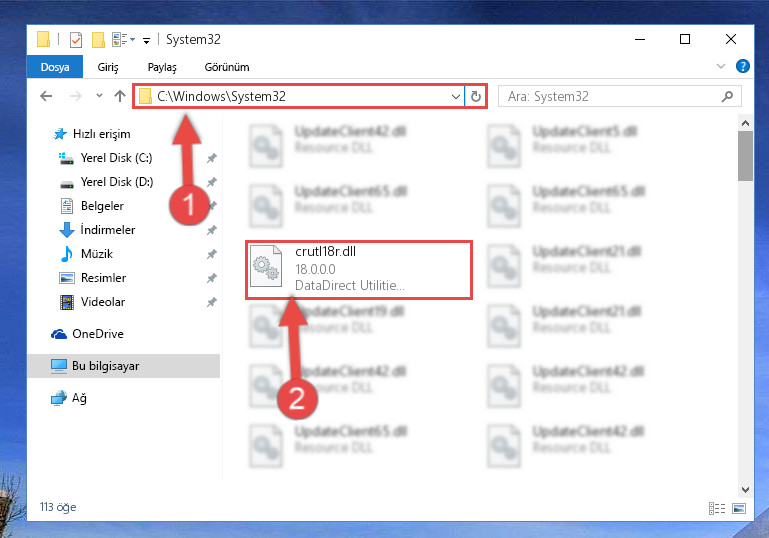Open Videolar in the sidebar
This screenshot has height=538, width=769.
103,302
